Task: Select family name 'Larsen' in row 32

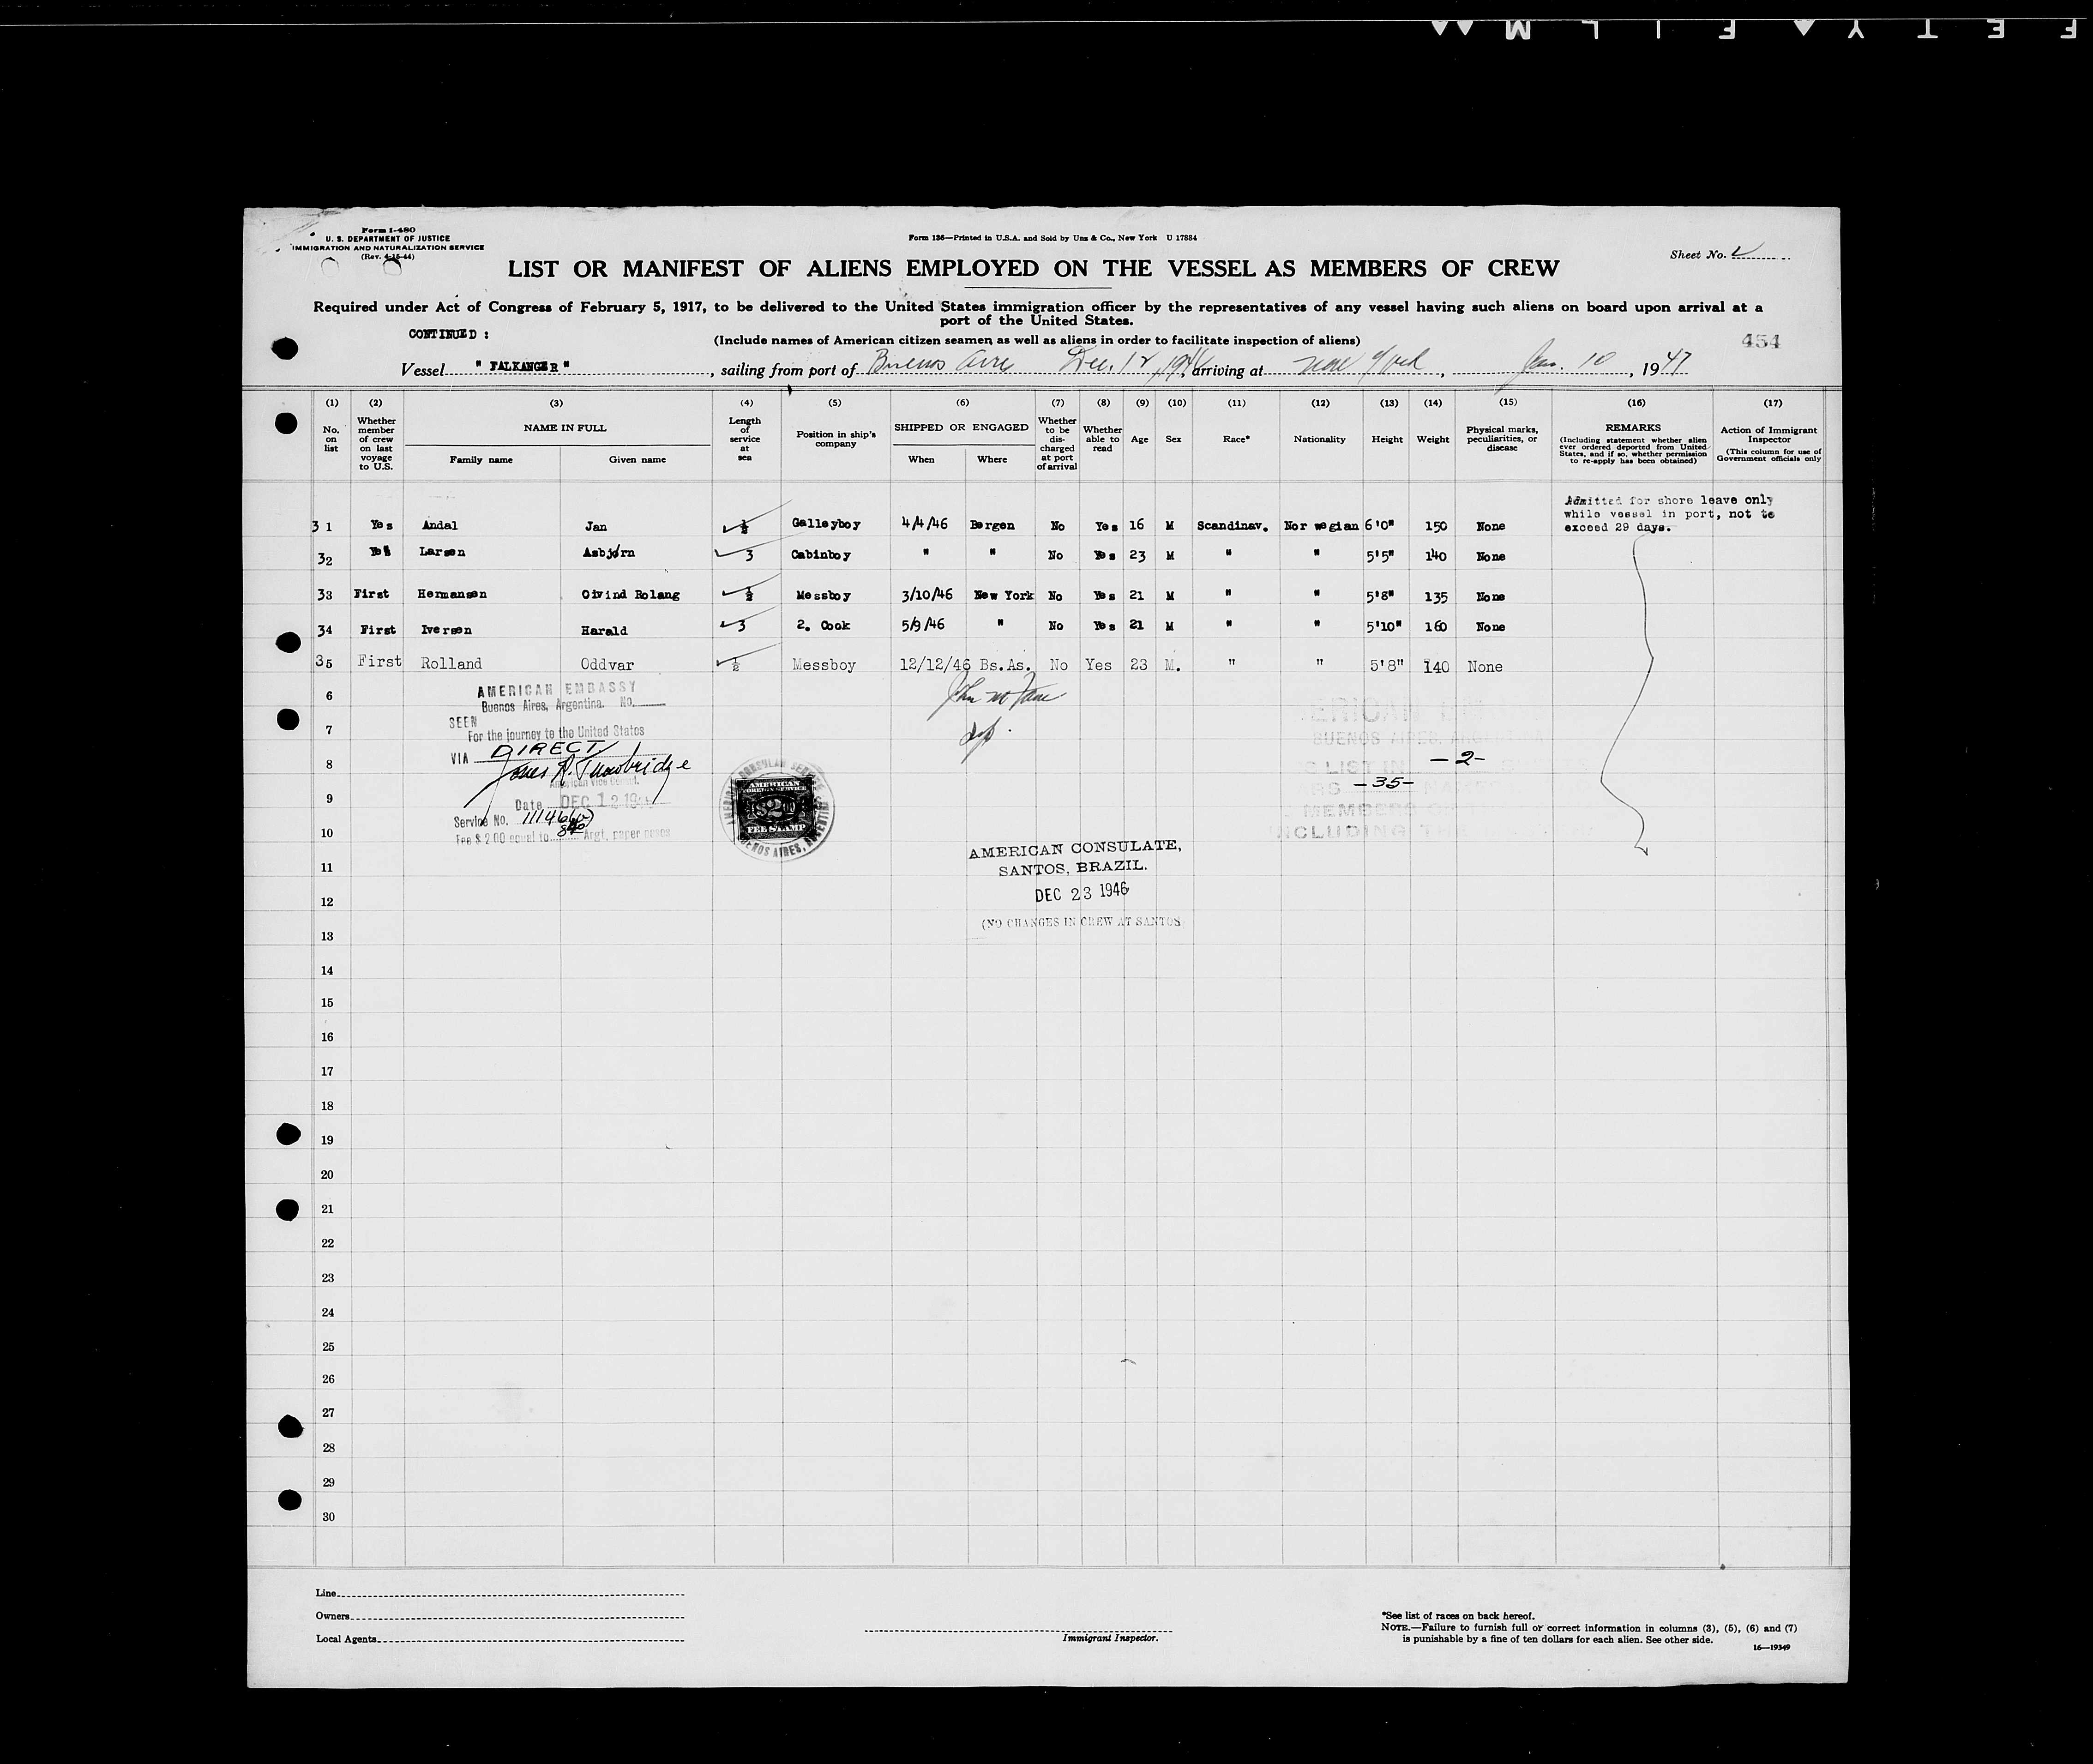Action: (x=444, y=552)
